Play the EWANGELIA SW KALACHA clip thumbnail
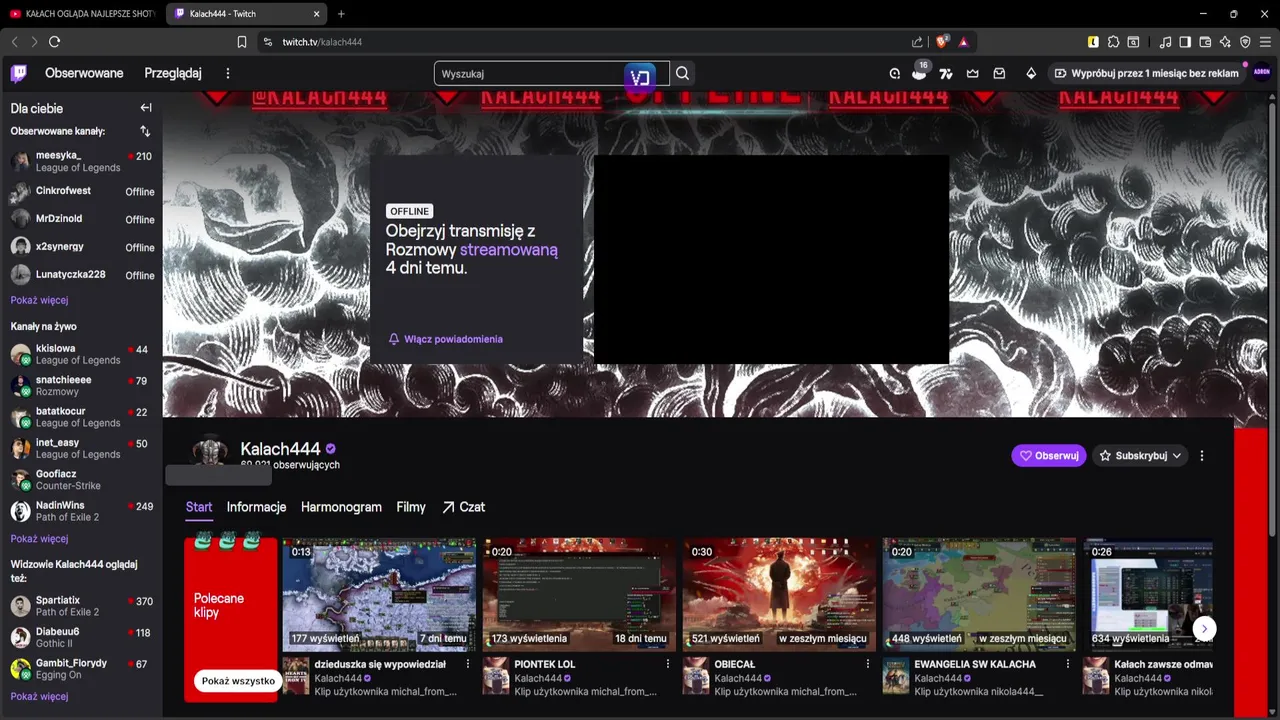This screenshot has width=1280, height=720. click(x=979, y=595)
